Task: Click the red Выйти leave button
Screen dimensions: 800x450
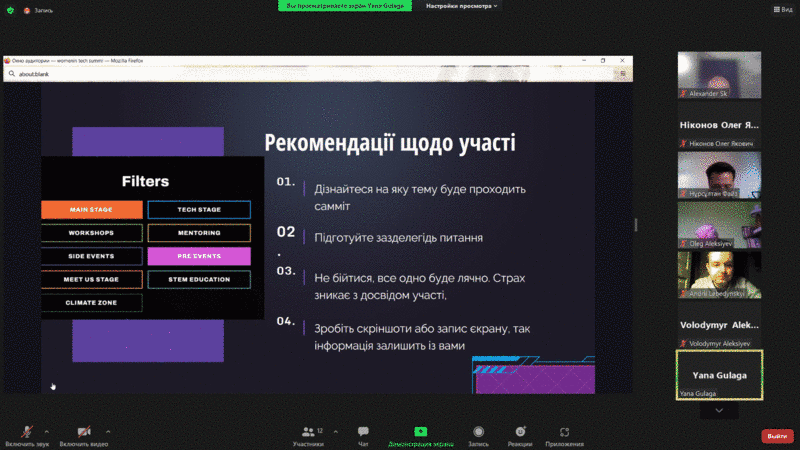Action: pos(776,436)
